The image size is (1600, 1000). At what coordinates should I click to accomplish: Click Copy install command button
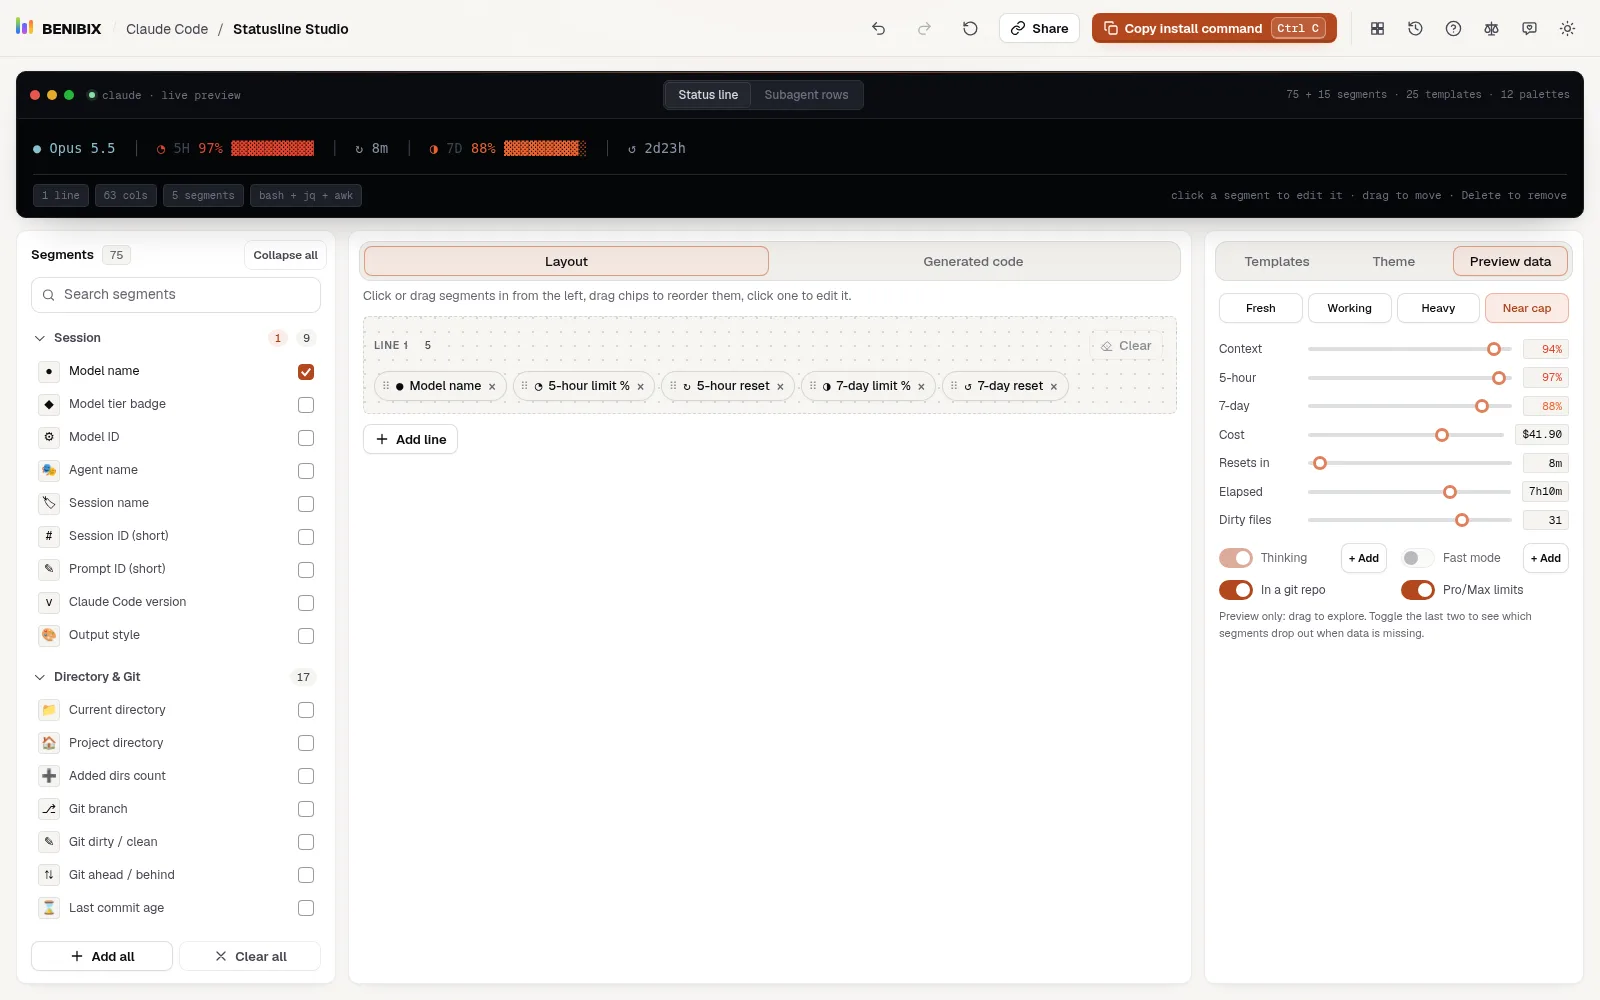(1214, 28)
